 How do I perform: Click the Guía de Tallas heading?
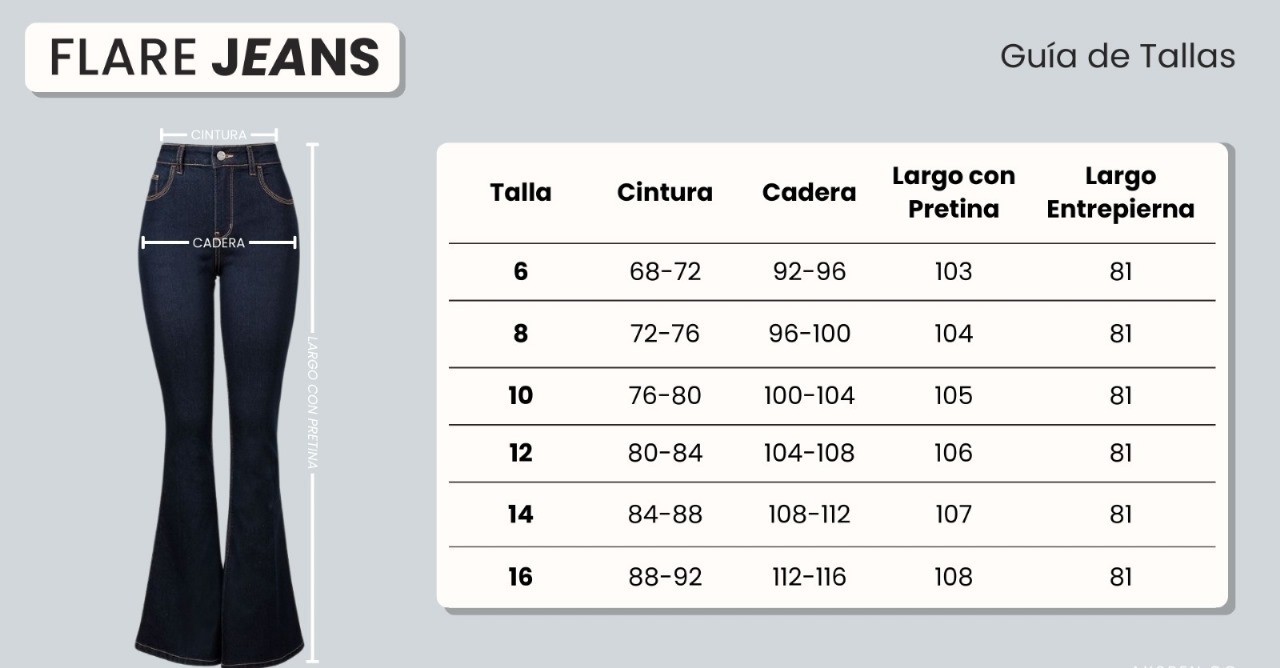tap(1117, 56)
